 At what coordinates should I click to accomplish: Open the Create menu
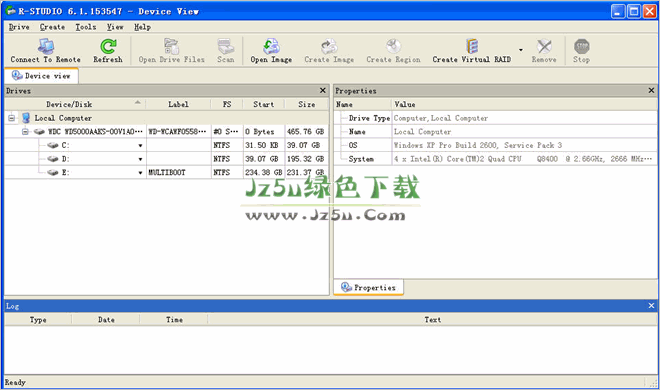pos(52,27)
